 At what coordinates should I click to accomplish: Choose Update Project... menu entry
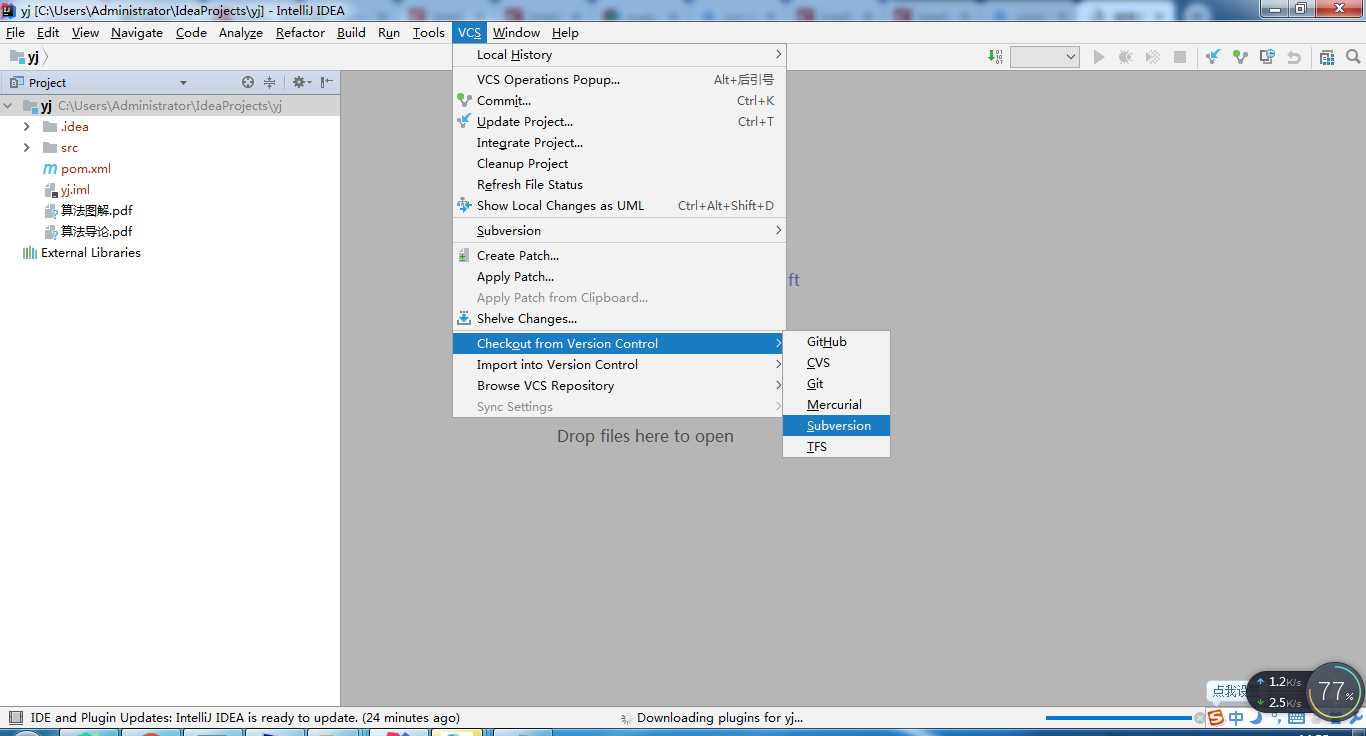pos(619,122)
